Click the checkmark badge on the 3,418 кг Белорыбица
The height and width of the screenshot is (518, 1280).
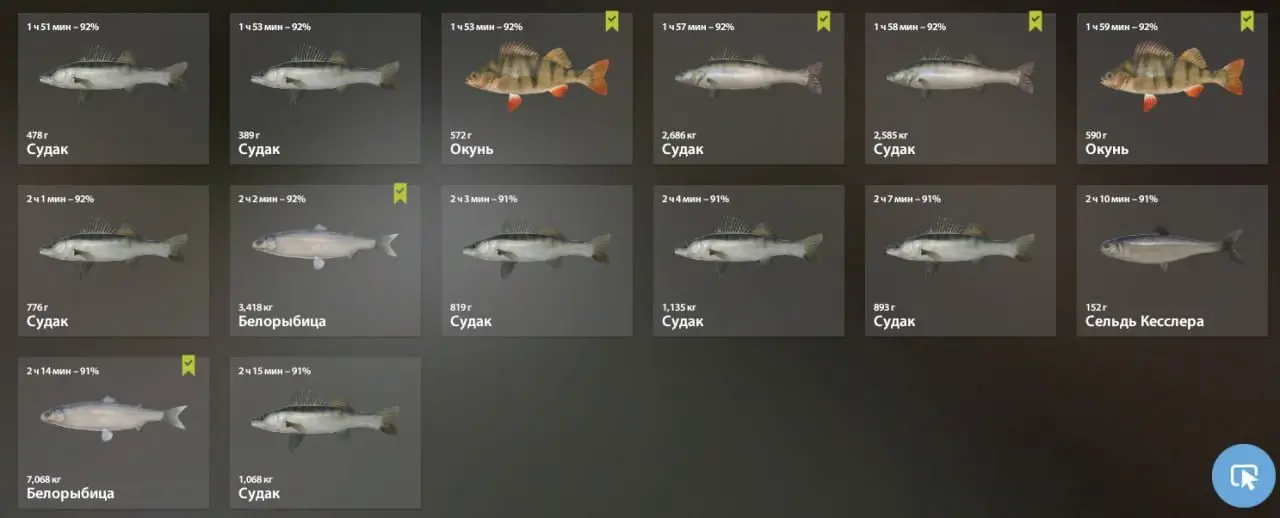point(400,193)
